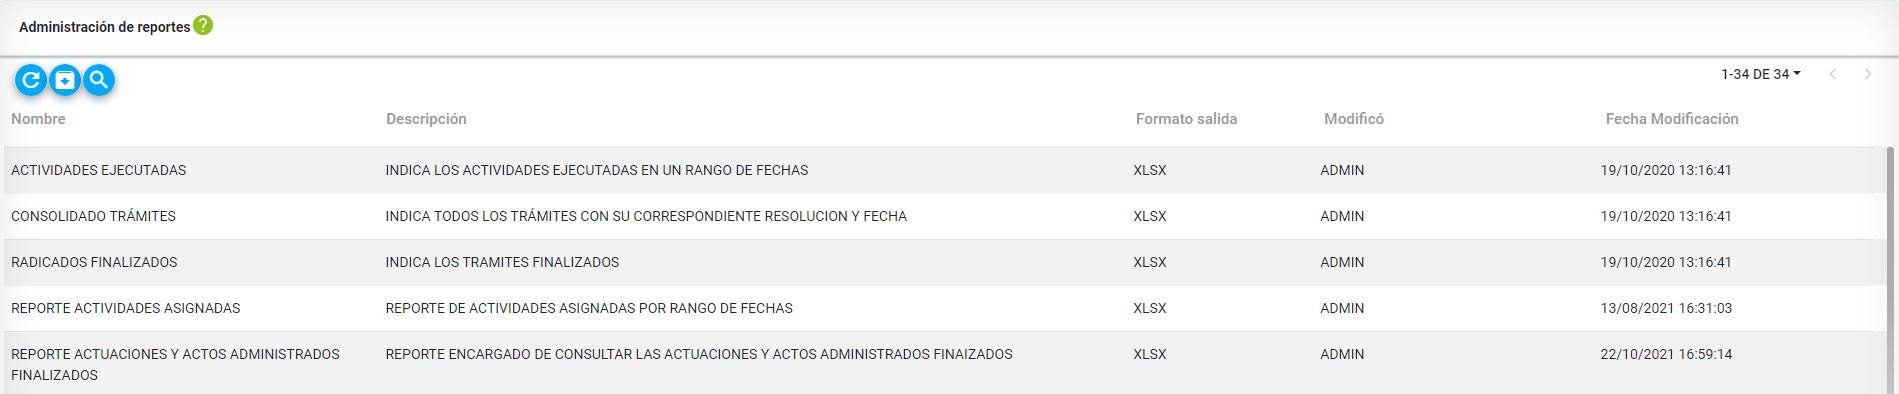1899x394 pixels.
Task: Click the 22/10/2021 16:59:14 date cell
Action: pos(1666,354)
